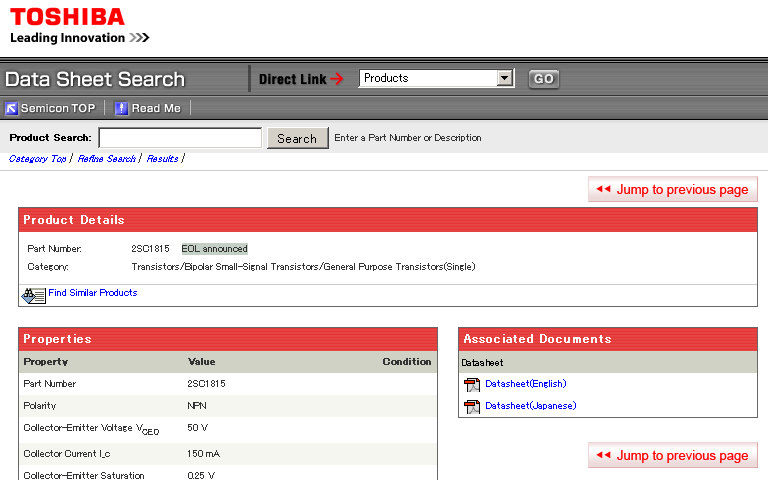
Task: Open Find Similar Products link
Action: pyautogui.click(x=93, y=293)
